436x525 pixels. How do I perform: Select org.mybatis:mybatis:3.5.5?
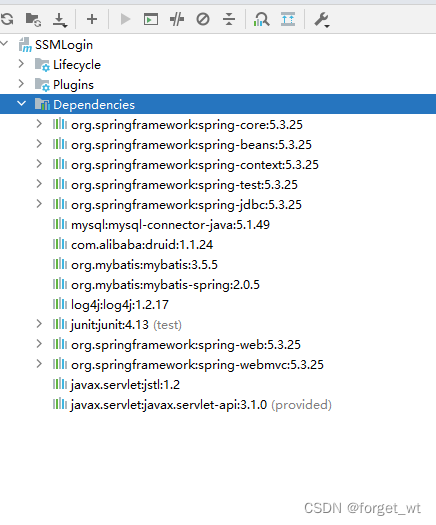pyautogui.click(x=144, y=265)
